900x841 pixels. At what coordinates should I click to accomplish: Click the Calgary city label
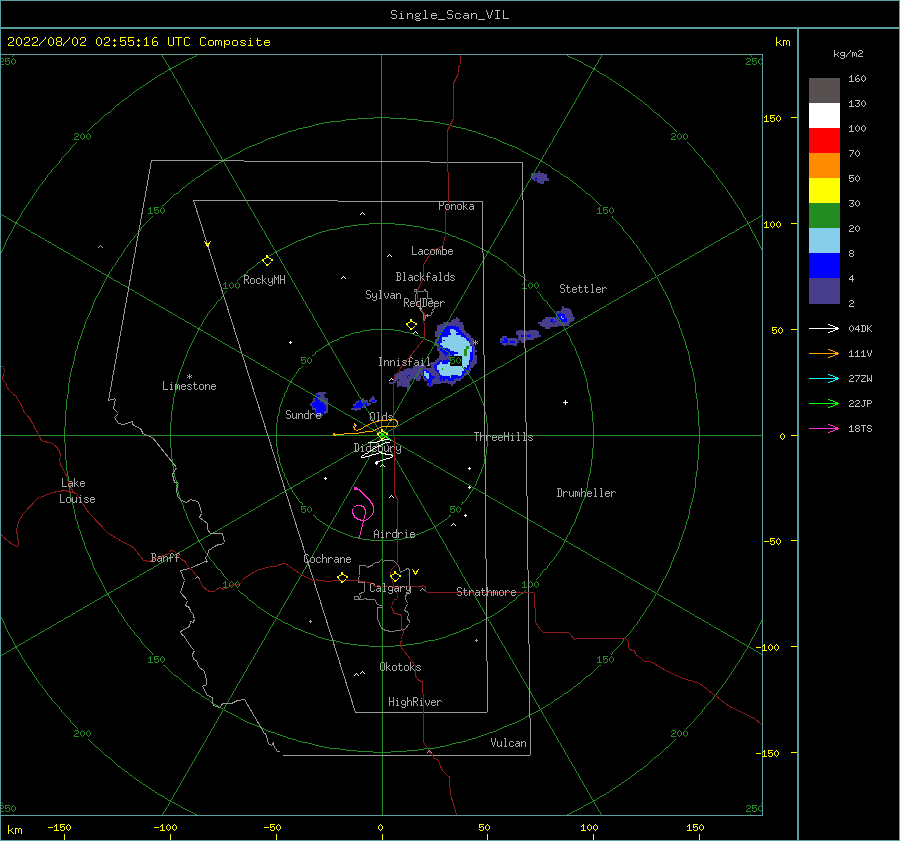[390, 588]
